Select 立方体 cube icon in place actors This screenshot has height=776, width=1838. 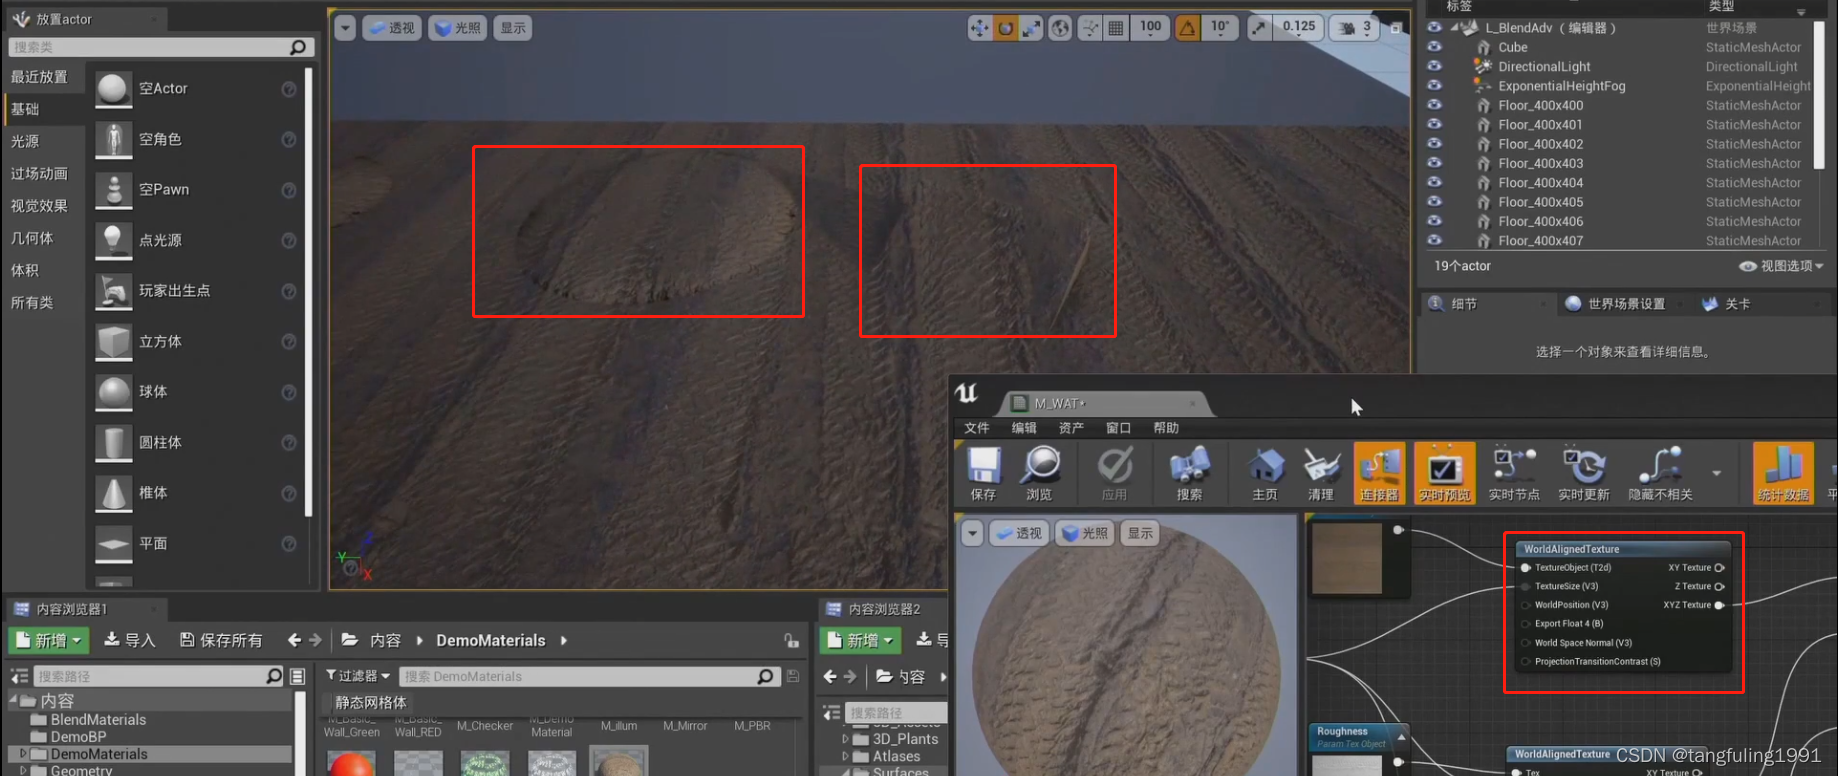pos(113,342)
